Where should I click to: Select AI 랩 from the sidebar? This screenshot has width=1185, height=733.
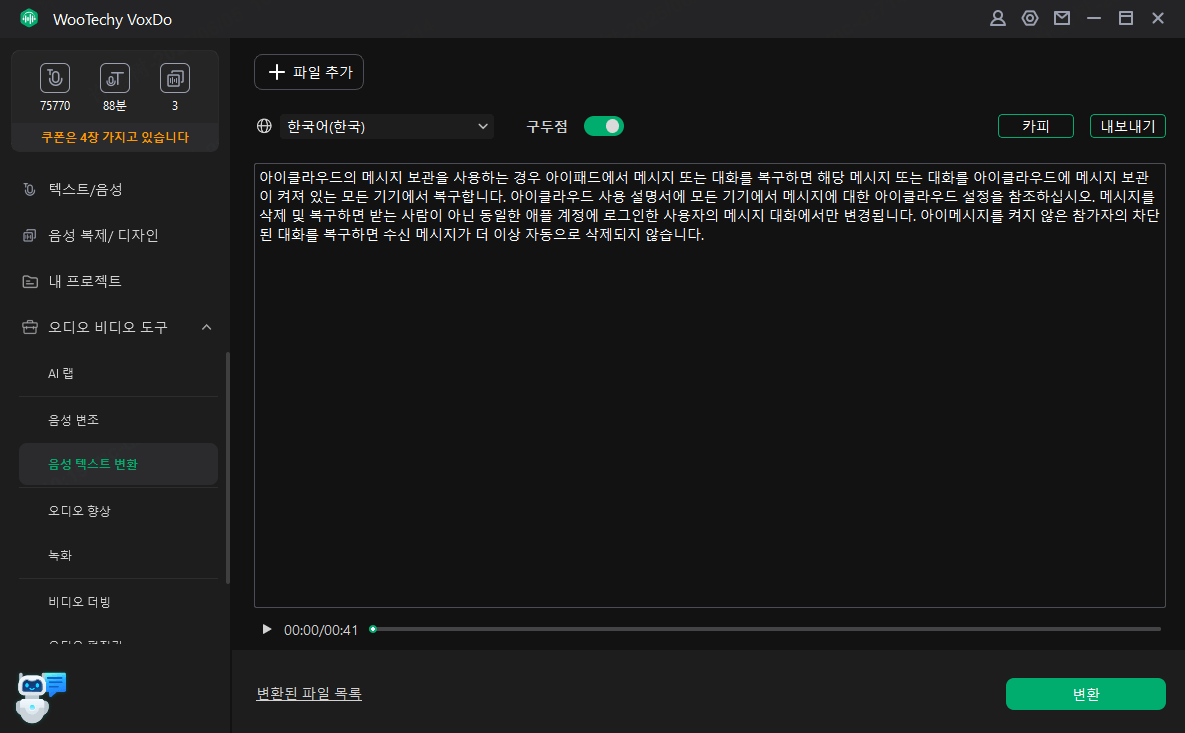coord(59,373)
